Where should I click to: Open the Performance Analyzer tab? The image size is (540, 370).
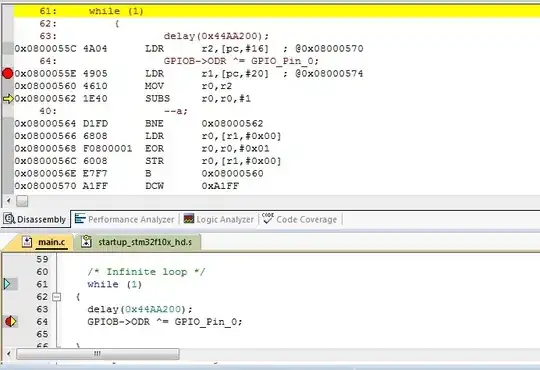[x=125, y=219]
